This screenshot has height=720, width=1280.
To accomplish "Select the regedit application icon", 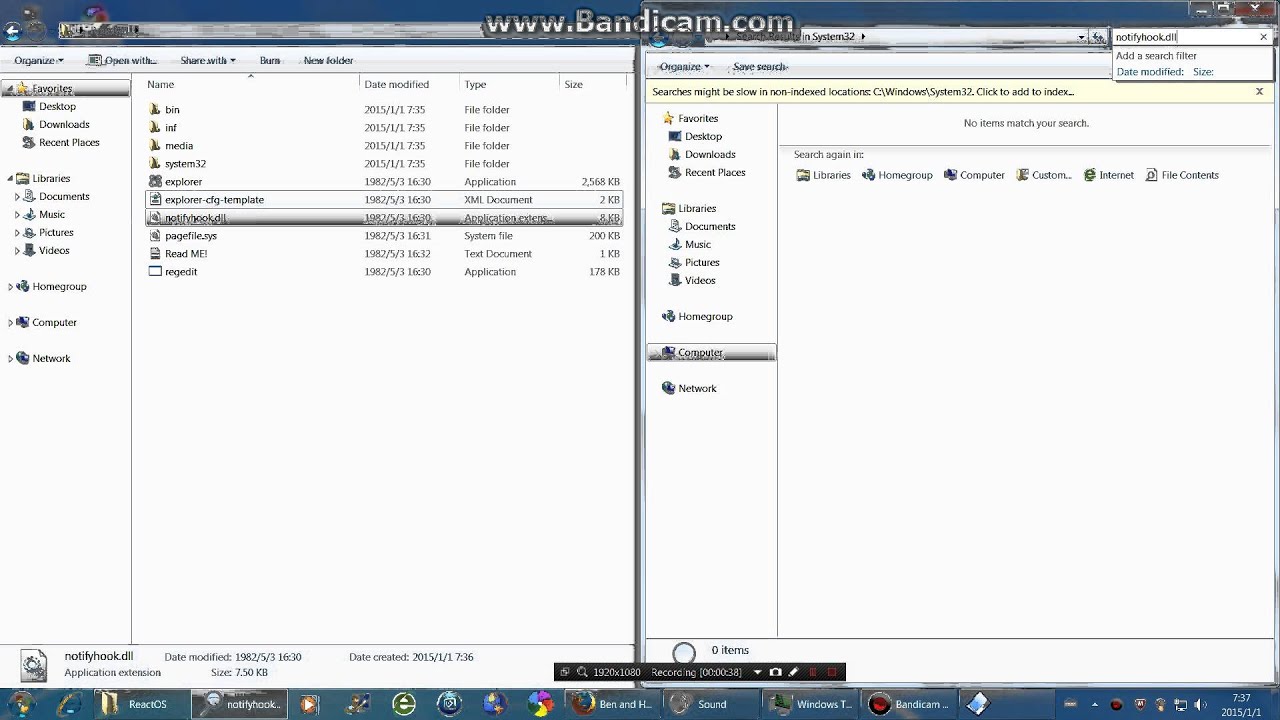I will (x=155, y=272).
